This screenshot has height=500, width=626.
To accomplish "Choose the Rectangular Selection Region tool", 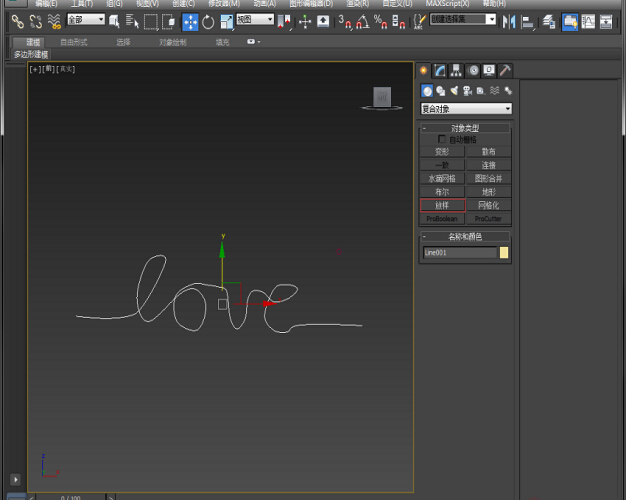I will coord(151,21).
